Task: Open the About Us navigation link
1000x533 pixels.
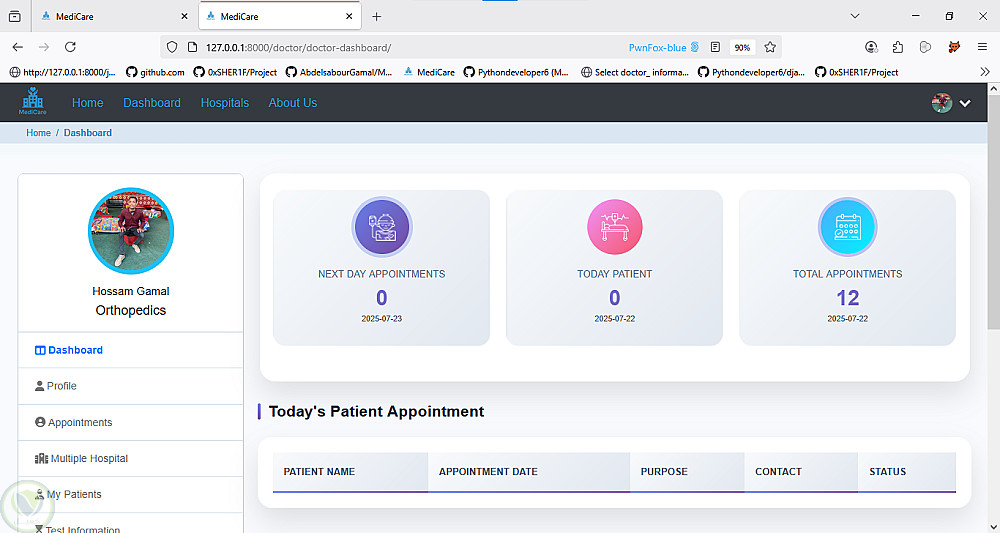Action: 293,103
